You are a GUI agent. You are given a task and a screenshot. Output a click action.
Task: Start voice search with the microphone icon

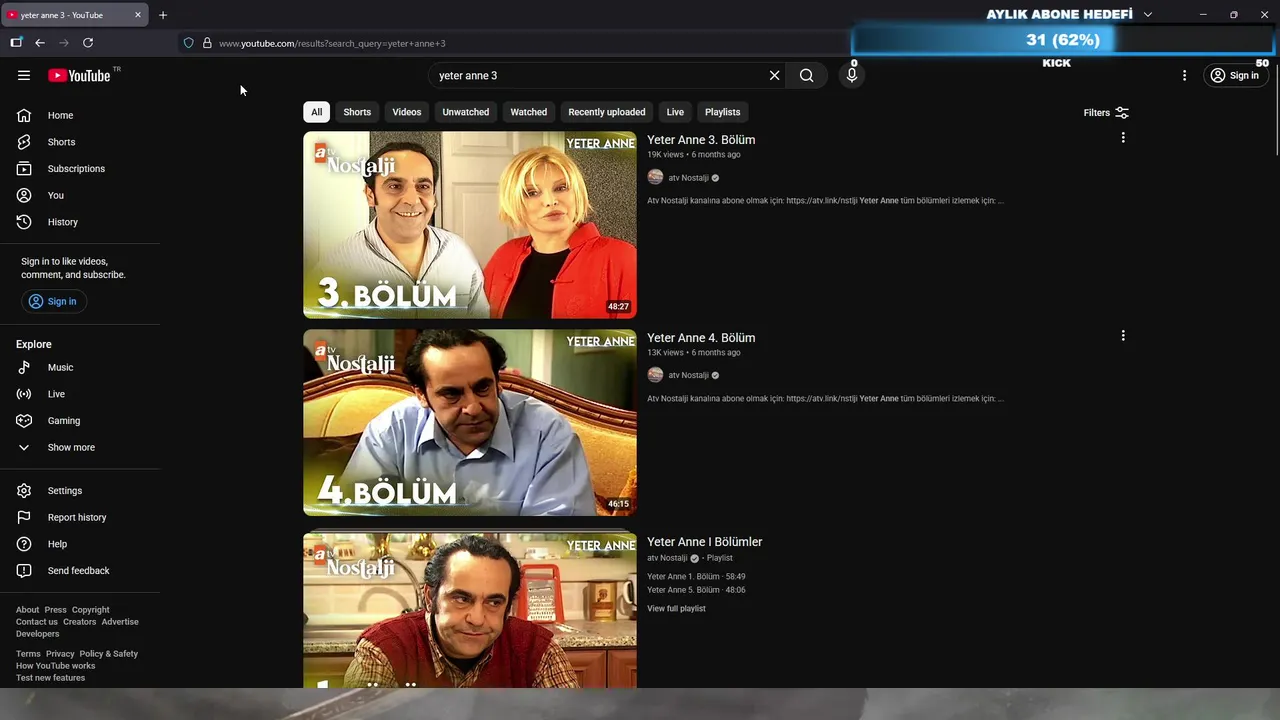point(852,75)
